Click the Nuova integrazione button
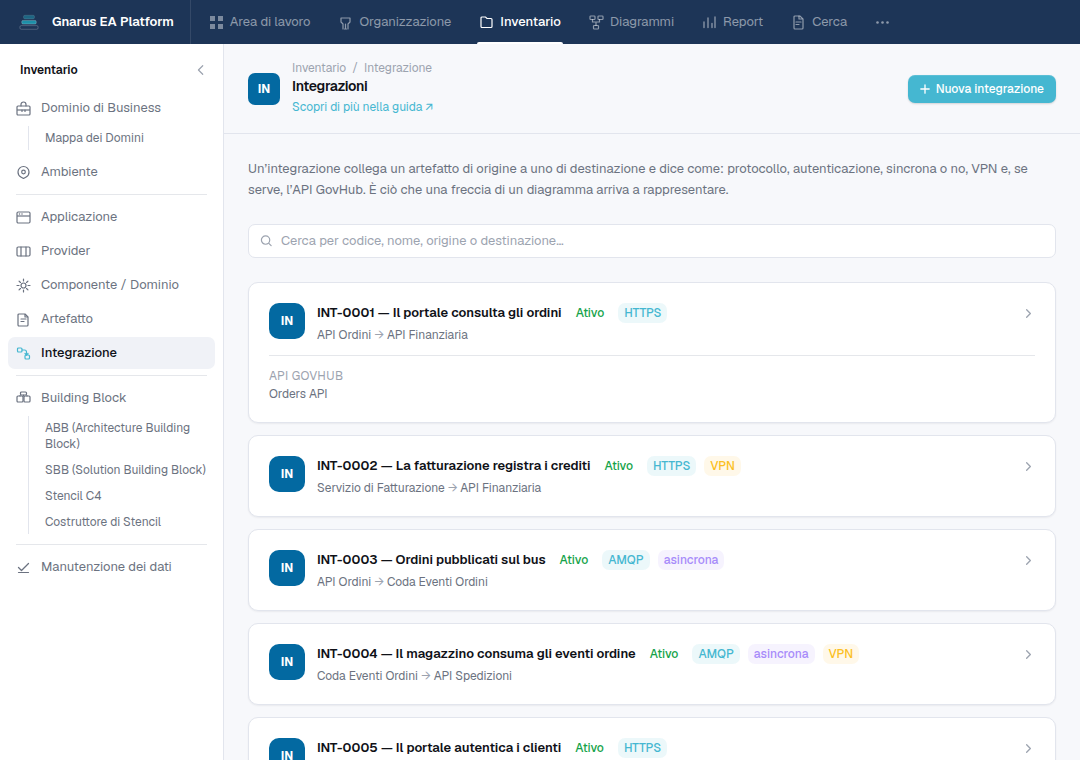The height and width of the screenshot is (760, 1080). coord(982,89)
